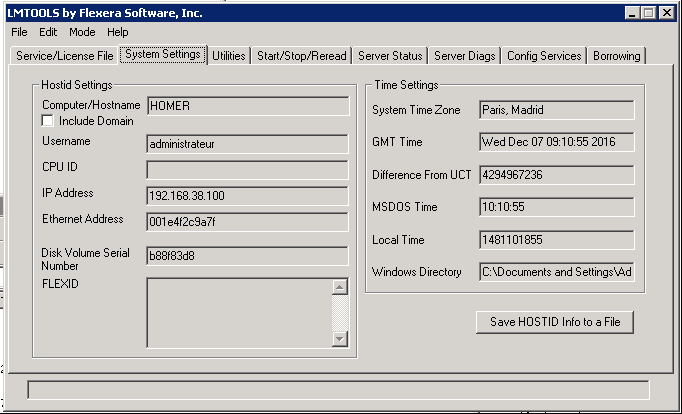Click the Computer/Hostname field showing HOMER
The image size is (682, 414).
(247, 106)
